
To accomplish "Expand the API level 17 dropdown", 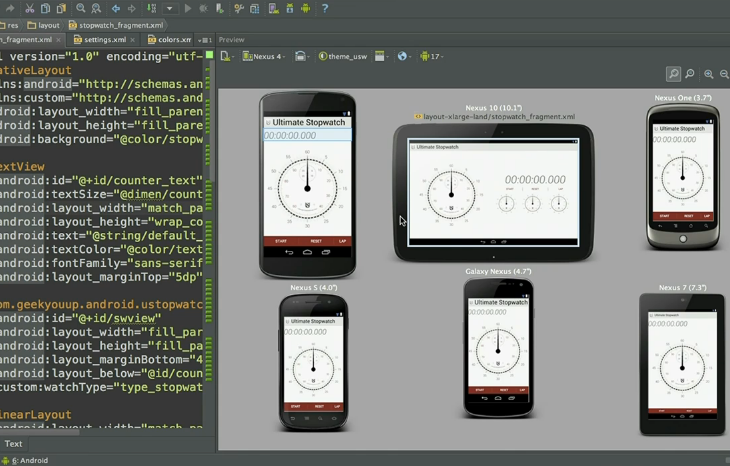I will pyautogui.click(x=432, y=56).
